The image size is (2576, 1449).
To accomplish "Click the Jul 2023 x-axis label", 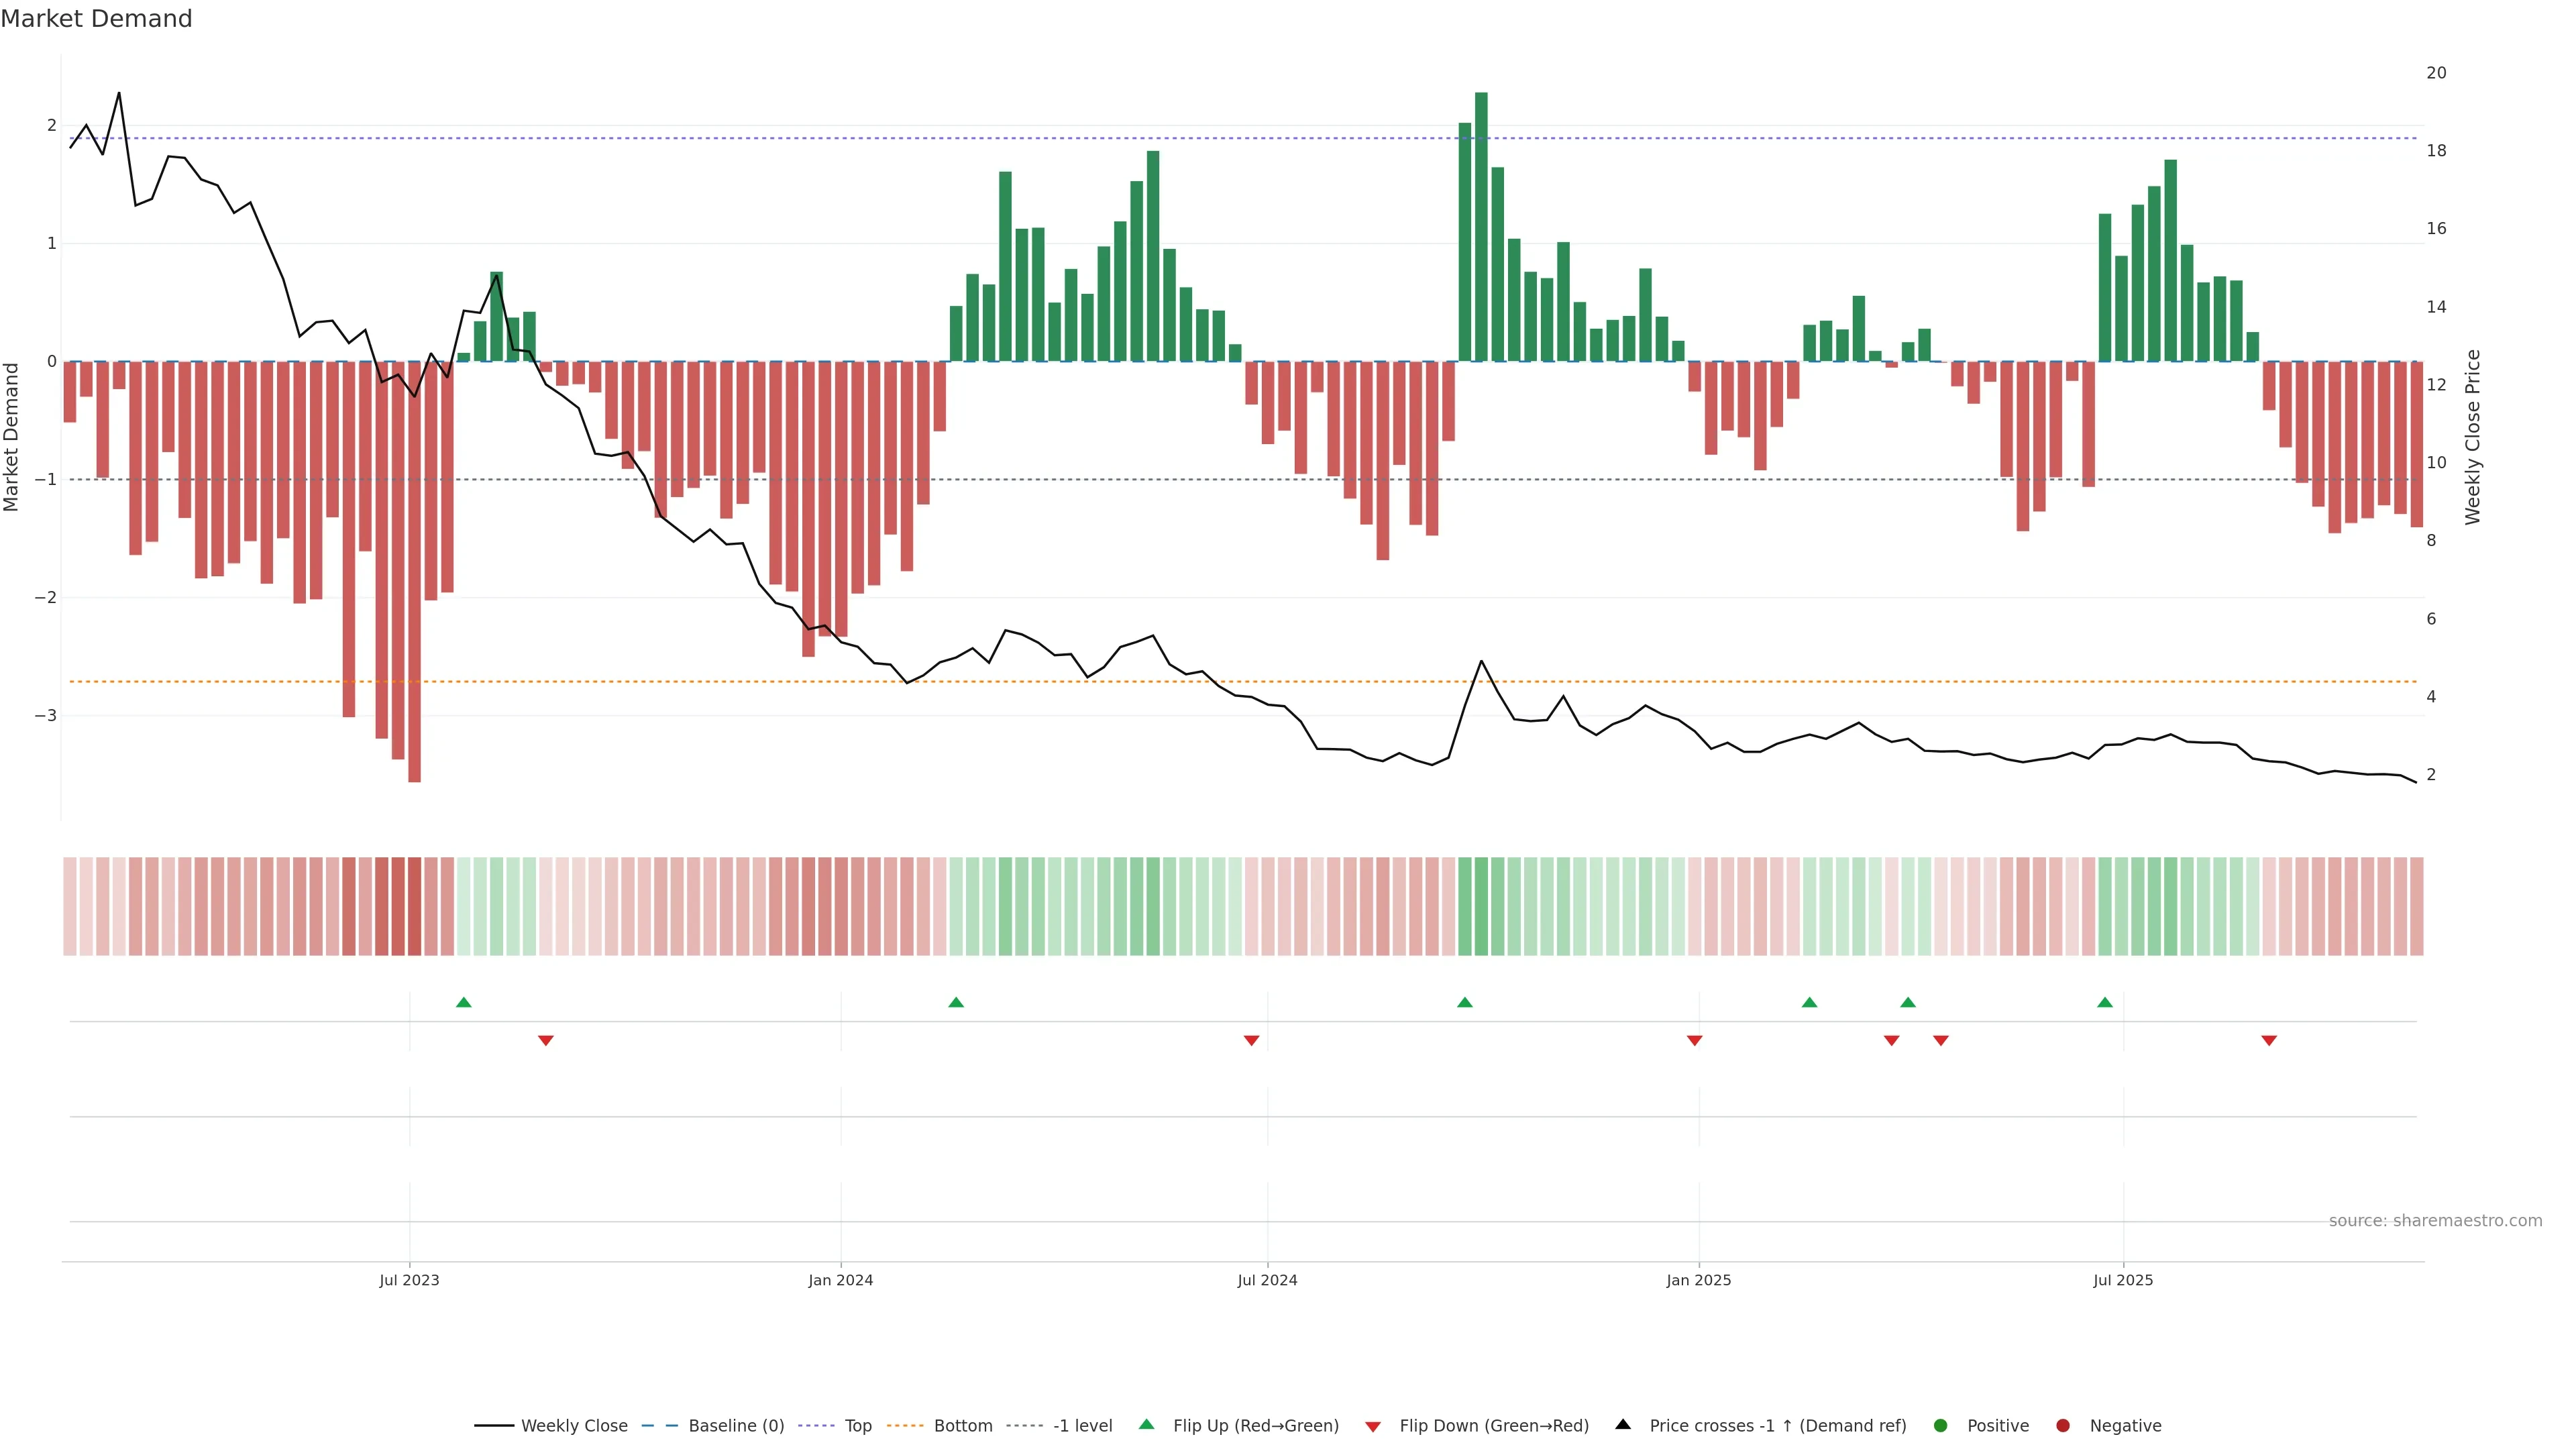I will (x=409, y=1281).
